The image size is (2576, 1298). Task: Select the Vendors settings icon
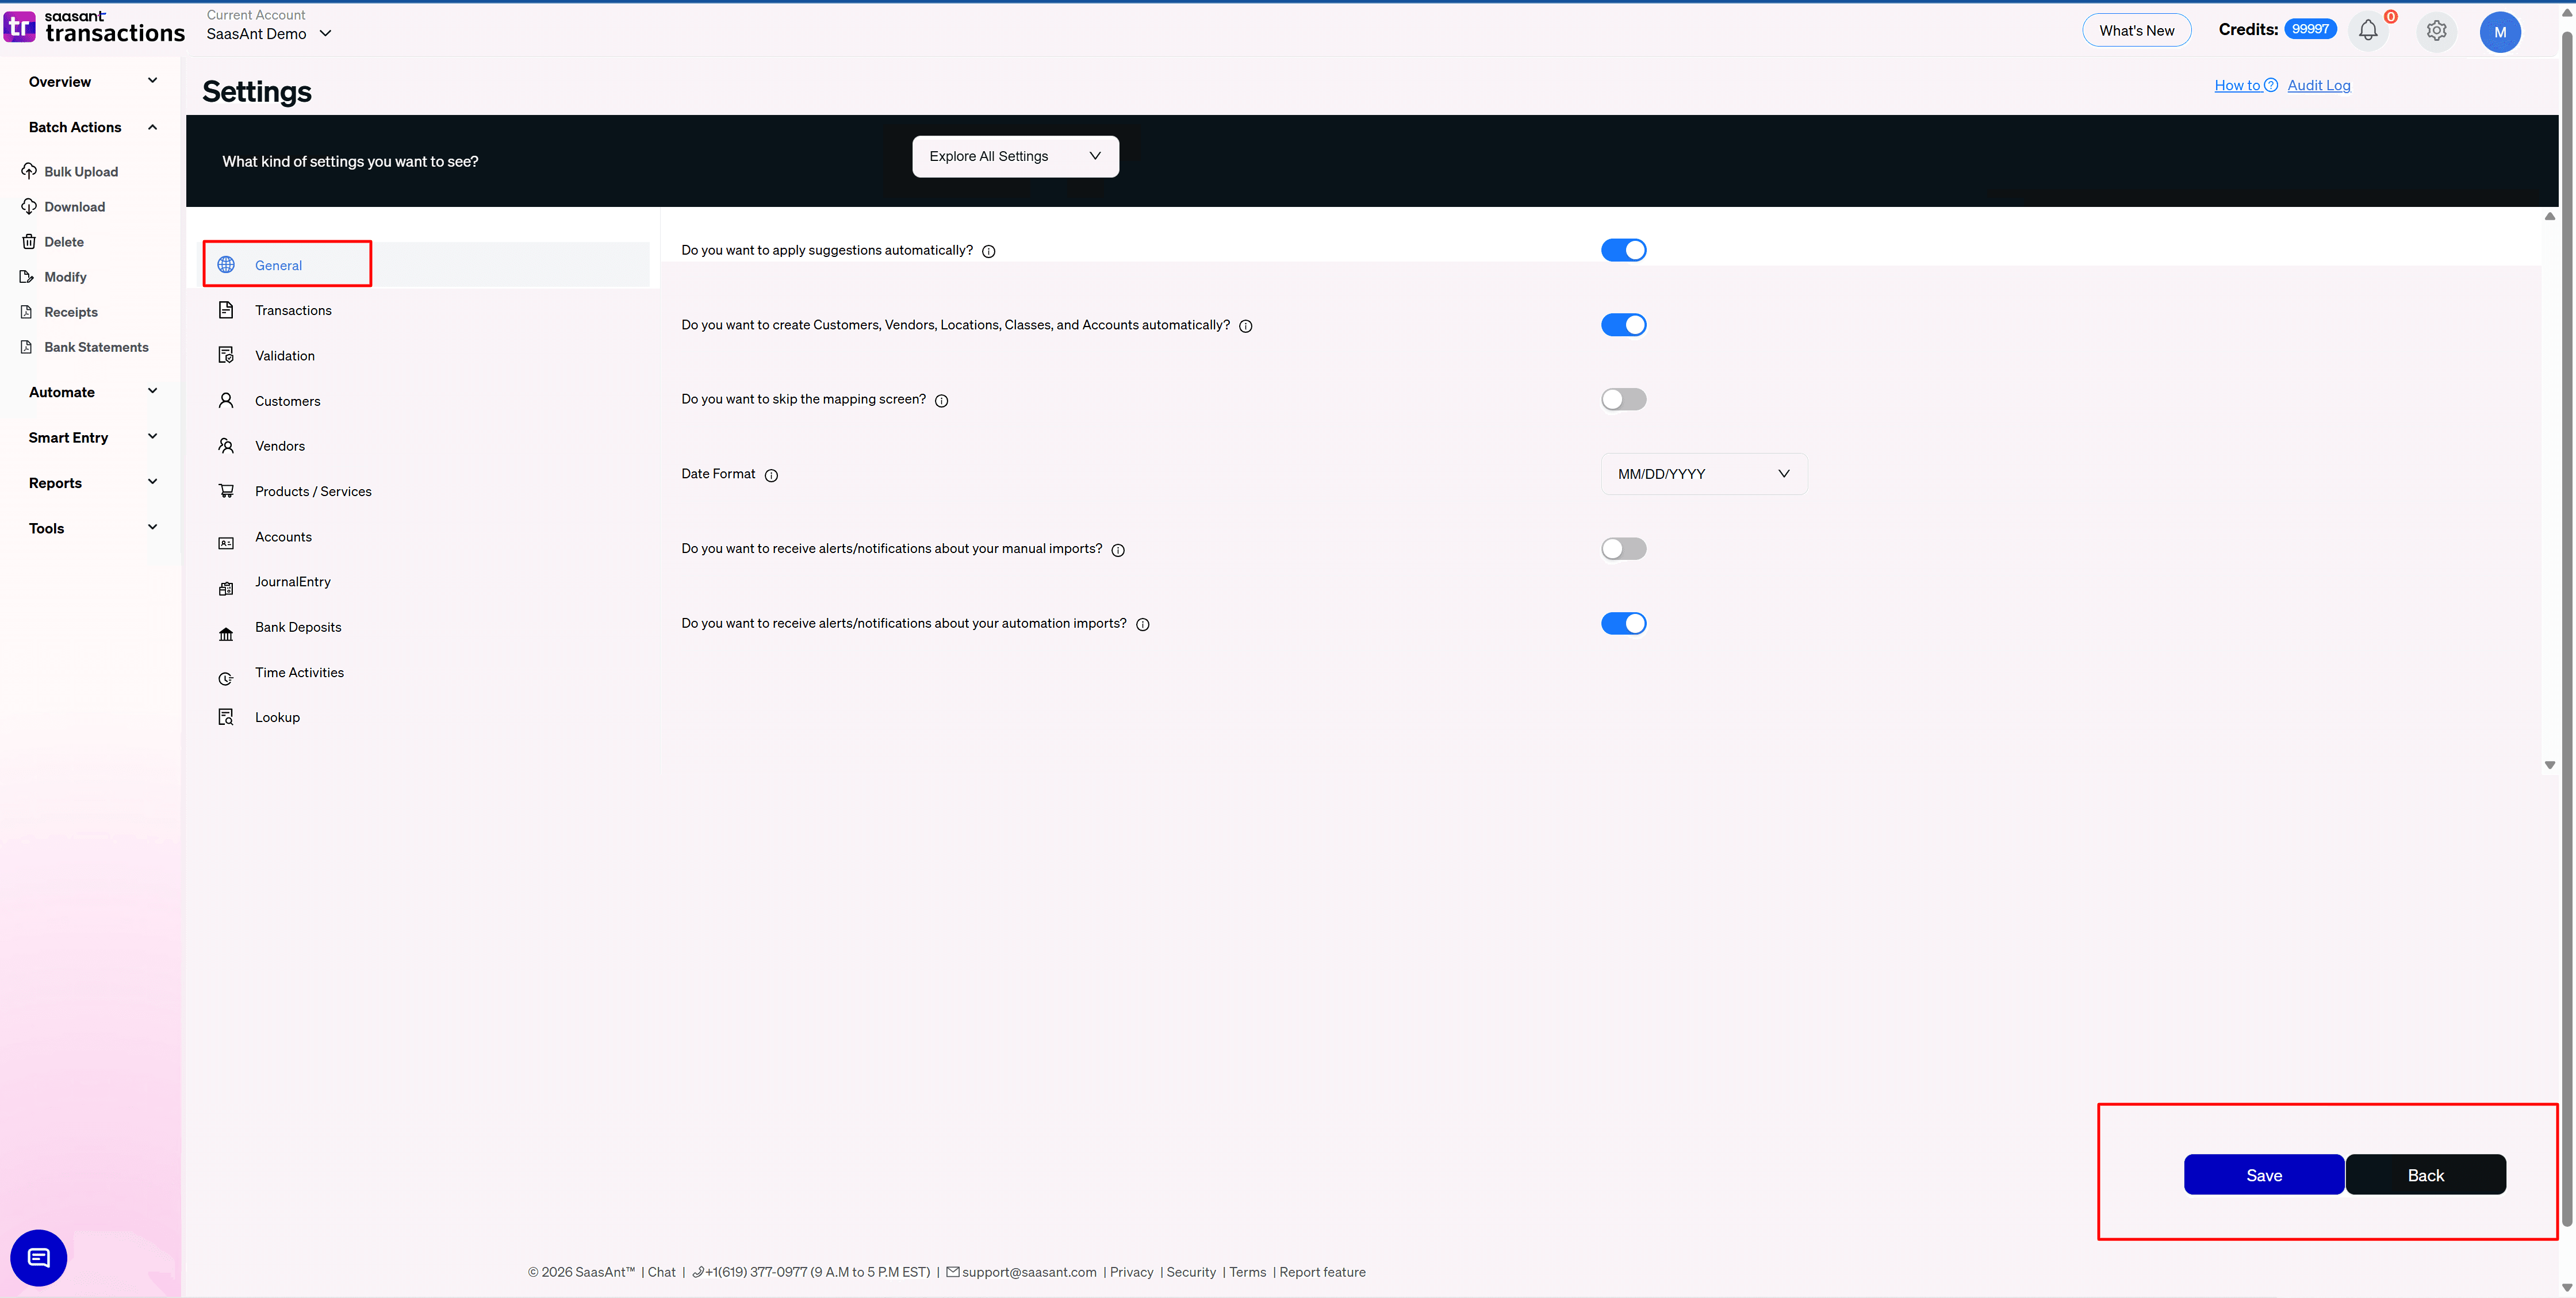pyautogui.click(x=226, y=446)
